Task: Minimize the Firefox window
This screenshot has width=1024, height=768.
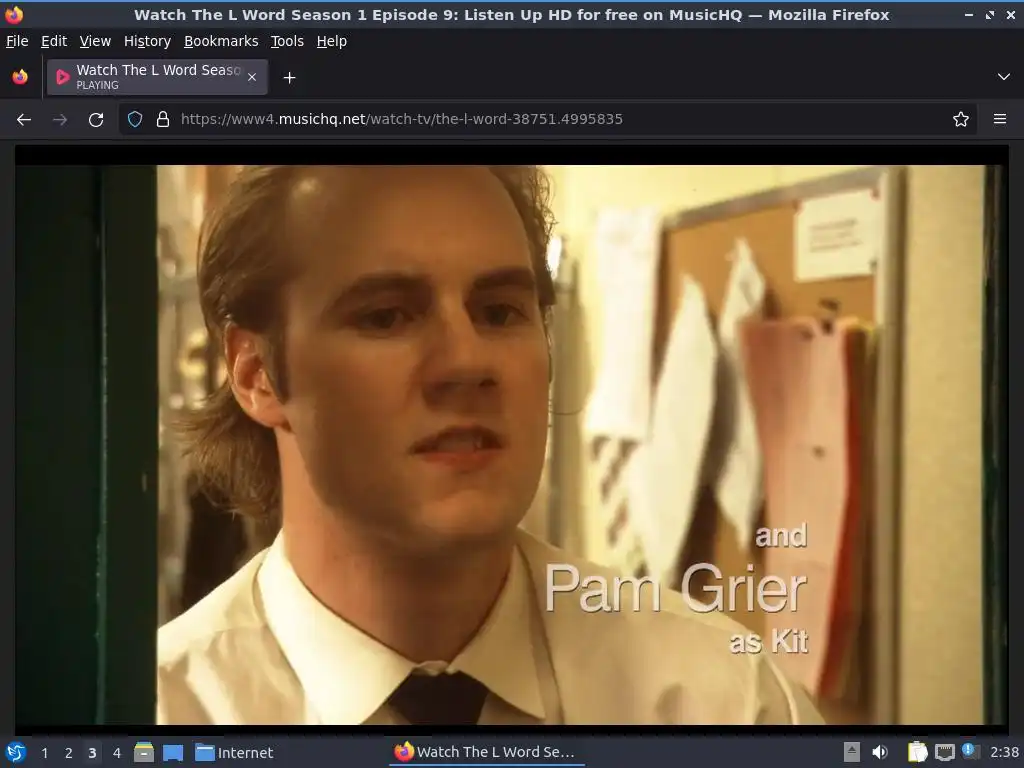Action: [969, 14]
